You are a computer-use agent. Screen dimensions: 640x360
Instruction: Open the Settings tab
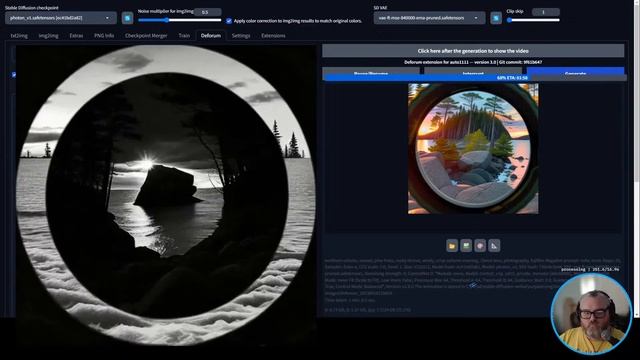tap(241, 36)
